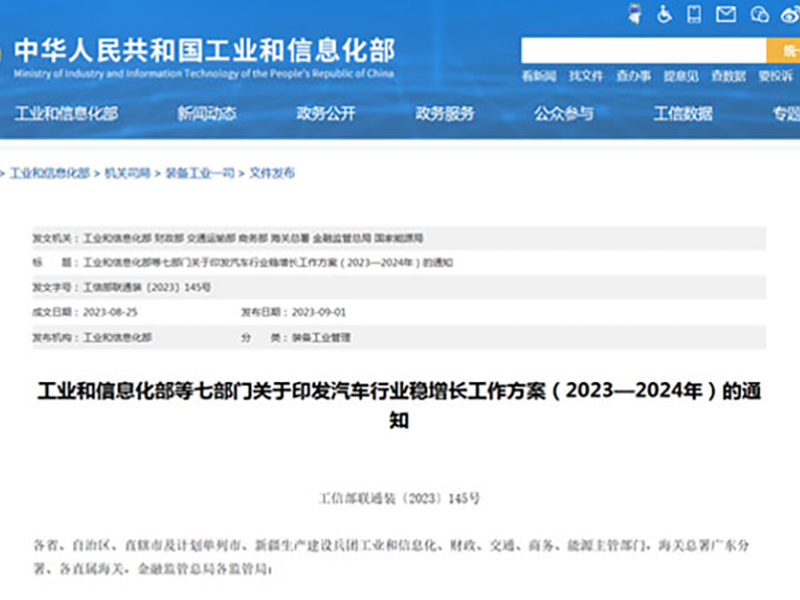Image resolution: width=800 pixels, height=600 pixels.
Task: Click the 成文日期 2023-08-25 value
Action: pos(110,312)
